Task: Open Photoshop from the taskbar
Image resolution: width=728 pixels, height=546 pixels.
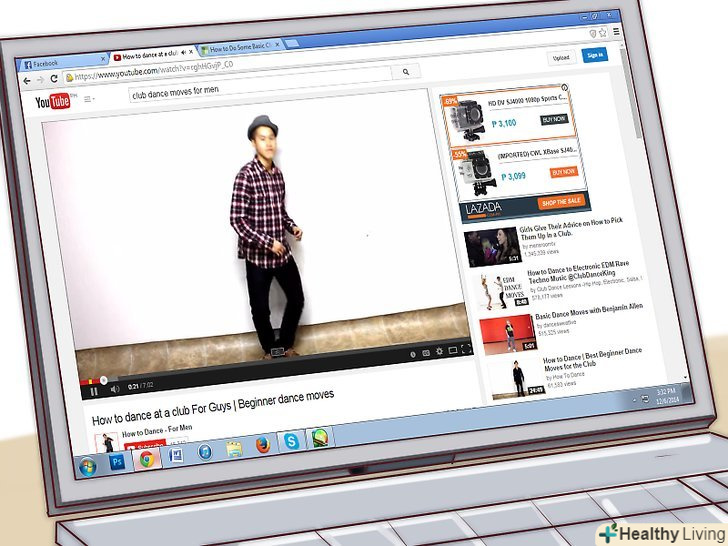Action: 117,462
